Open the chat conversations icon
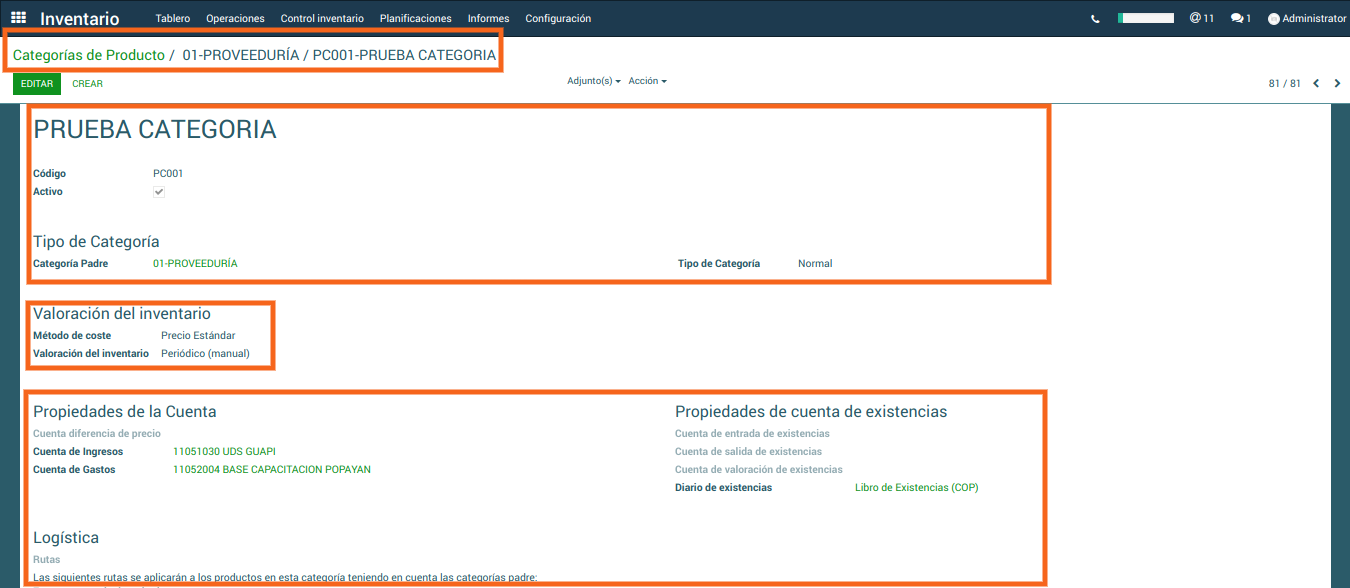This screenshot has width=1350, height=588. pos(1240,18)
